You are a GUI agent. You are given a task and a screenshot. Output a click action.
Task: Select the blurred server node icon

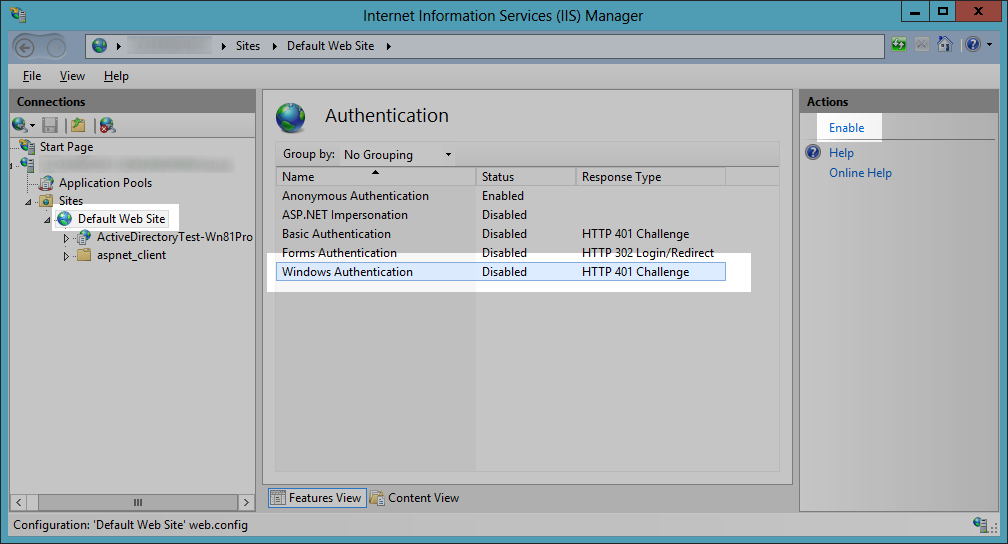27,165
